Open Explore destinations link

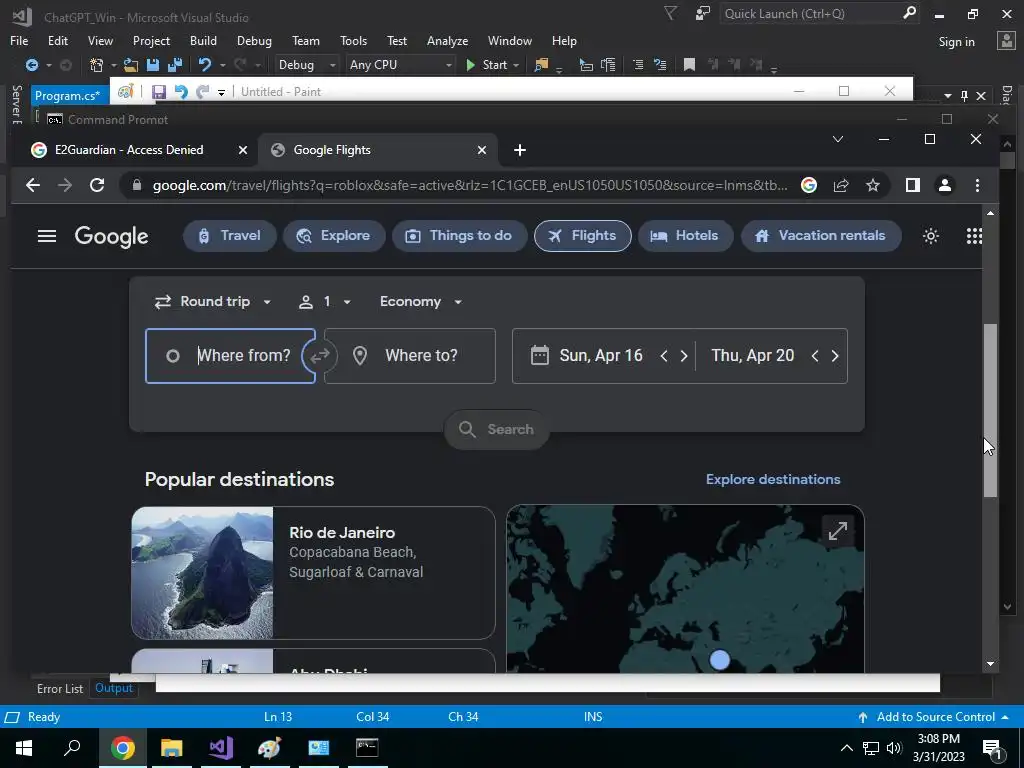pyautogui.click(x=773, y=479)
